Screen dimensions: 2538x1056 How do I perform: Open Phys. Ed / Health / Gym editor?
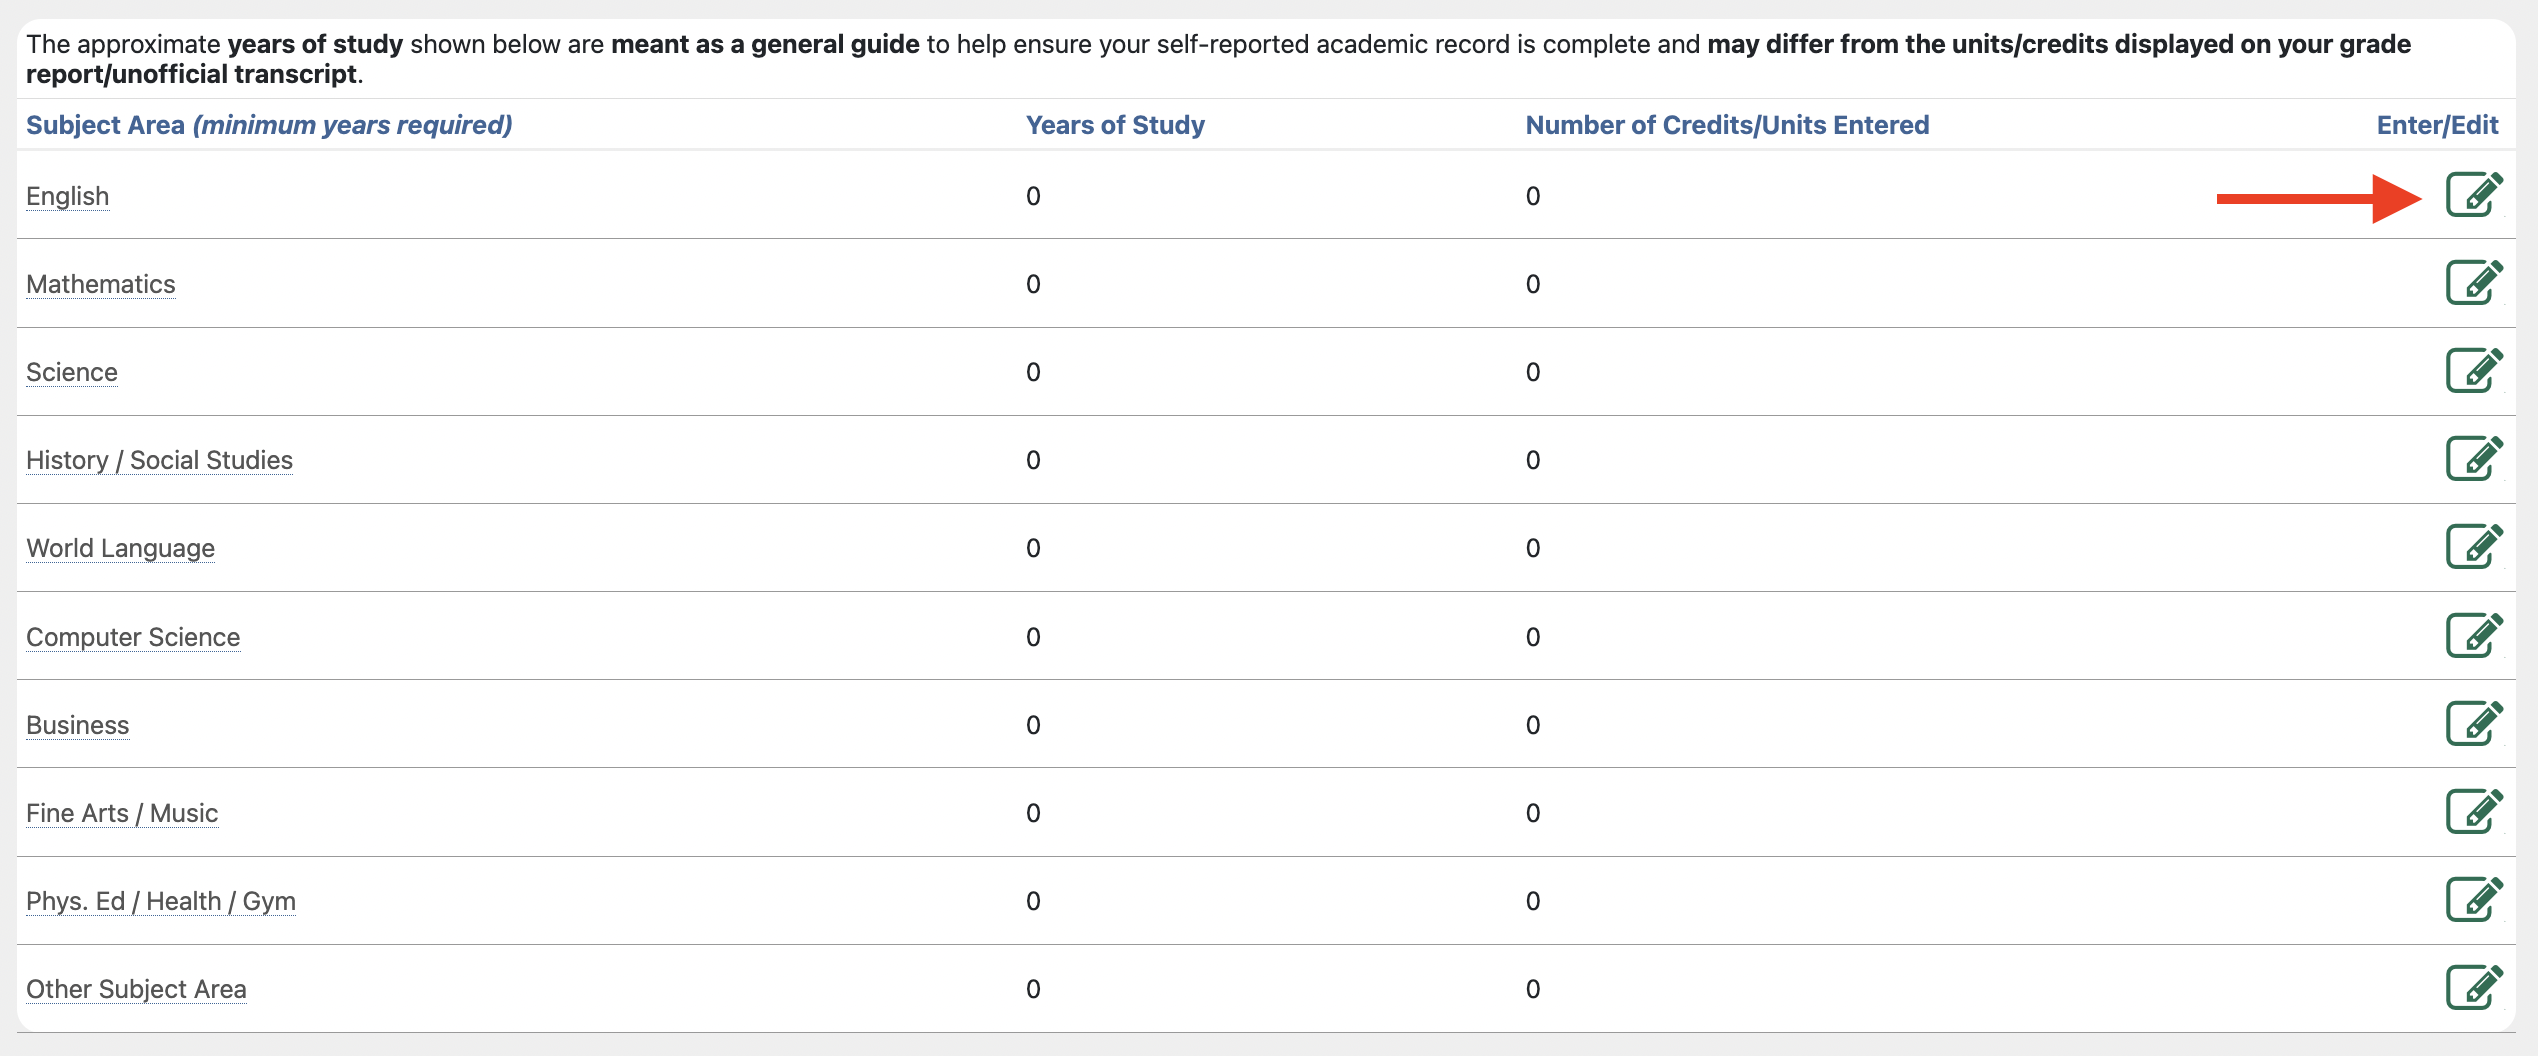pos(2473,900)
